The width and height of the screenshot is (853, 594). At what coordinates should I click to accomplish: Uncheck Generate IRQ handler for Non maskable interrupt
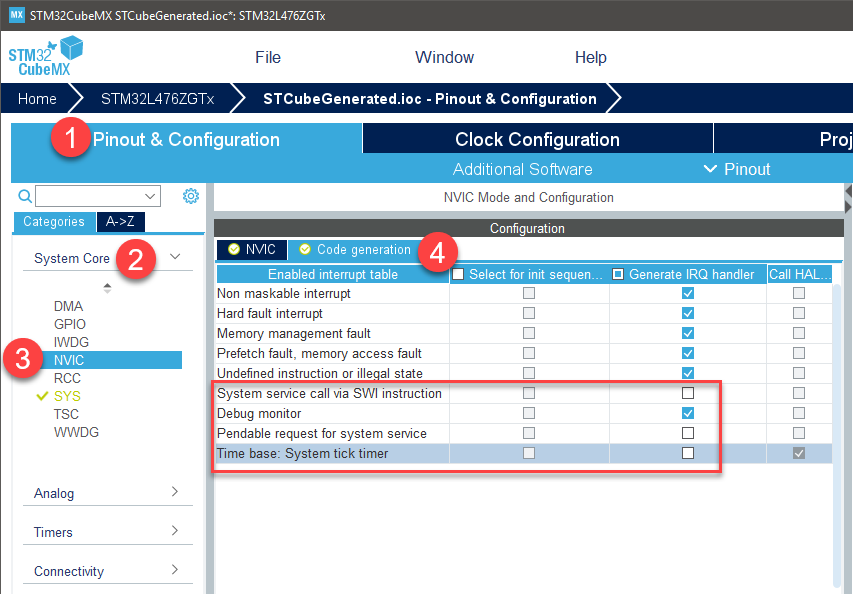tap(688, 293)
